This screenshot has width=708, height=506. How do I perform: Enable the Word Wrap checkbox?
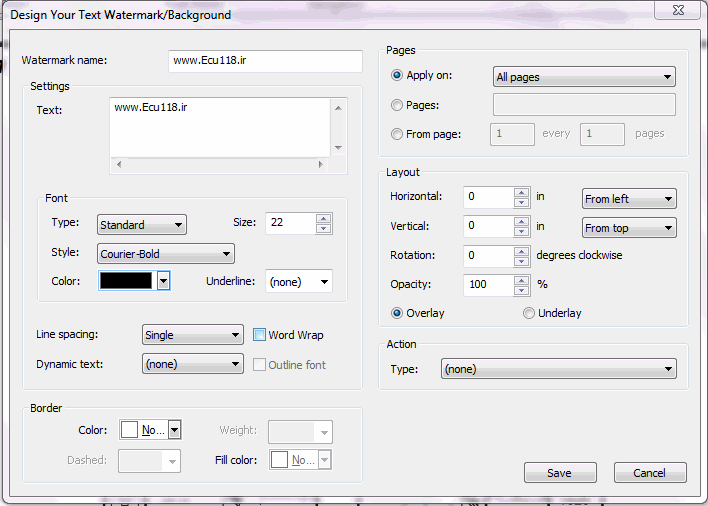pos(259,335)
